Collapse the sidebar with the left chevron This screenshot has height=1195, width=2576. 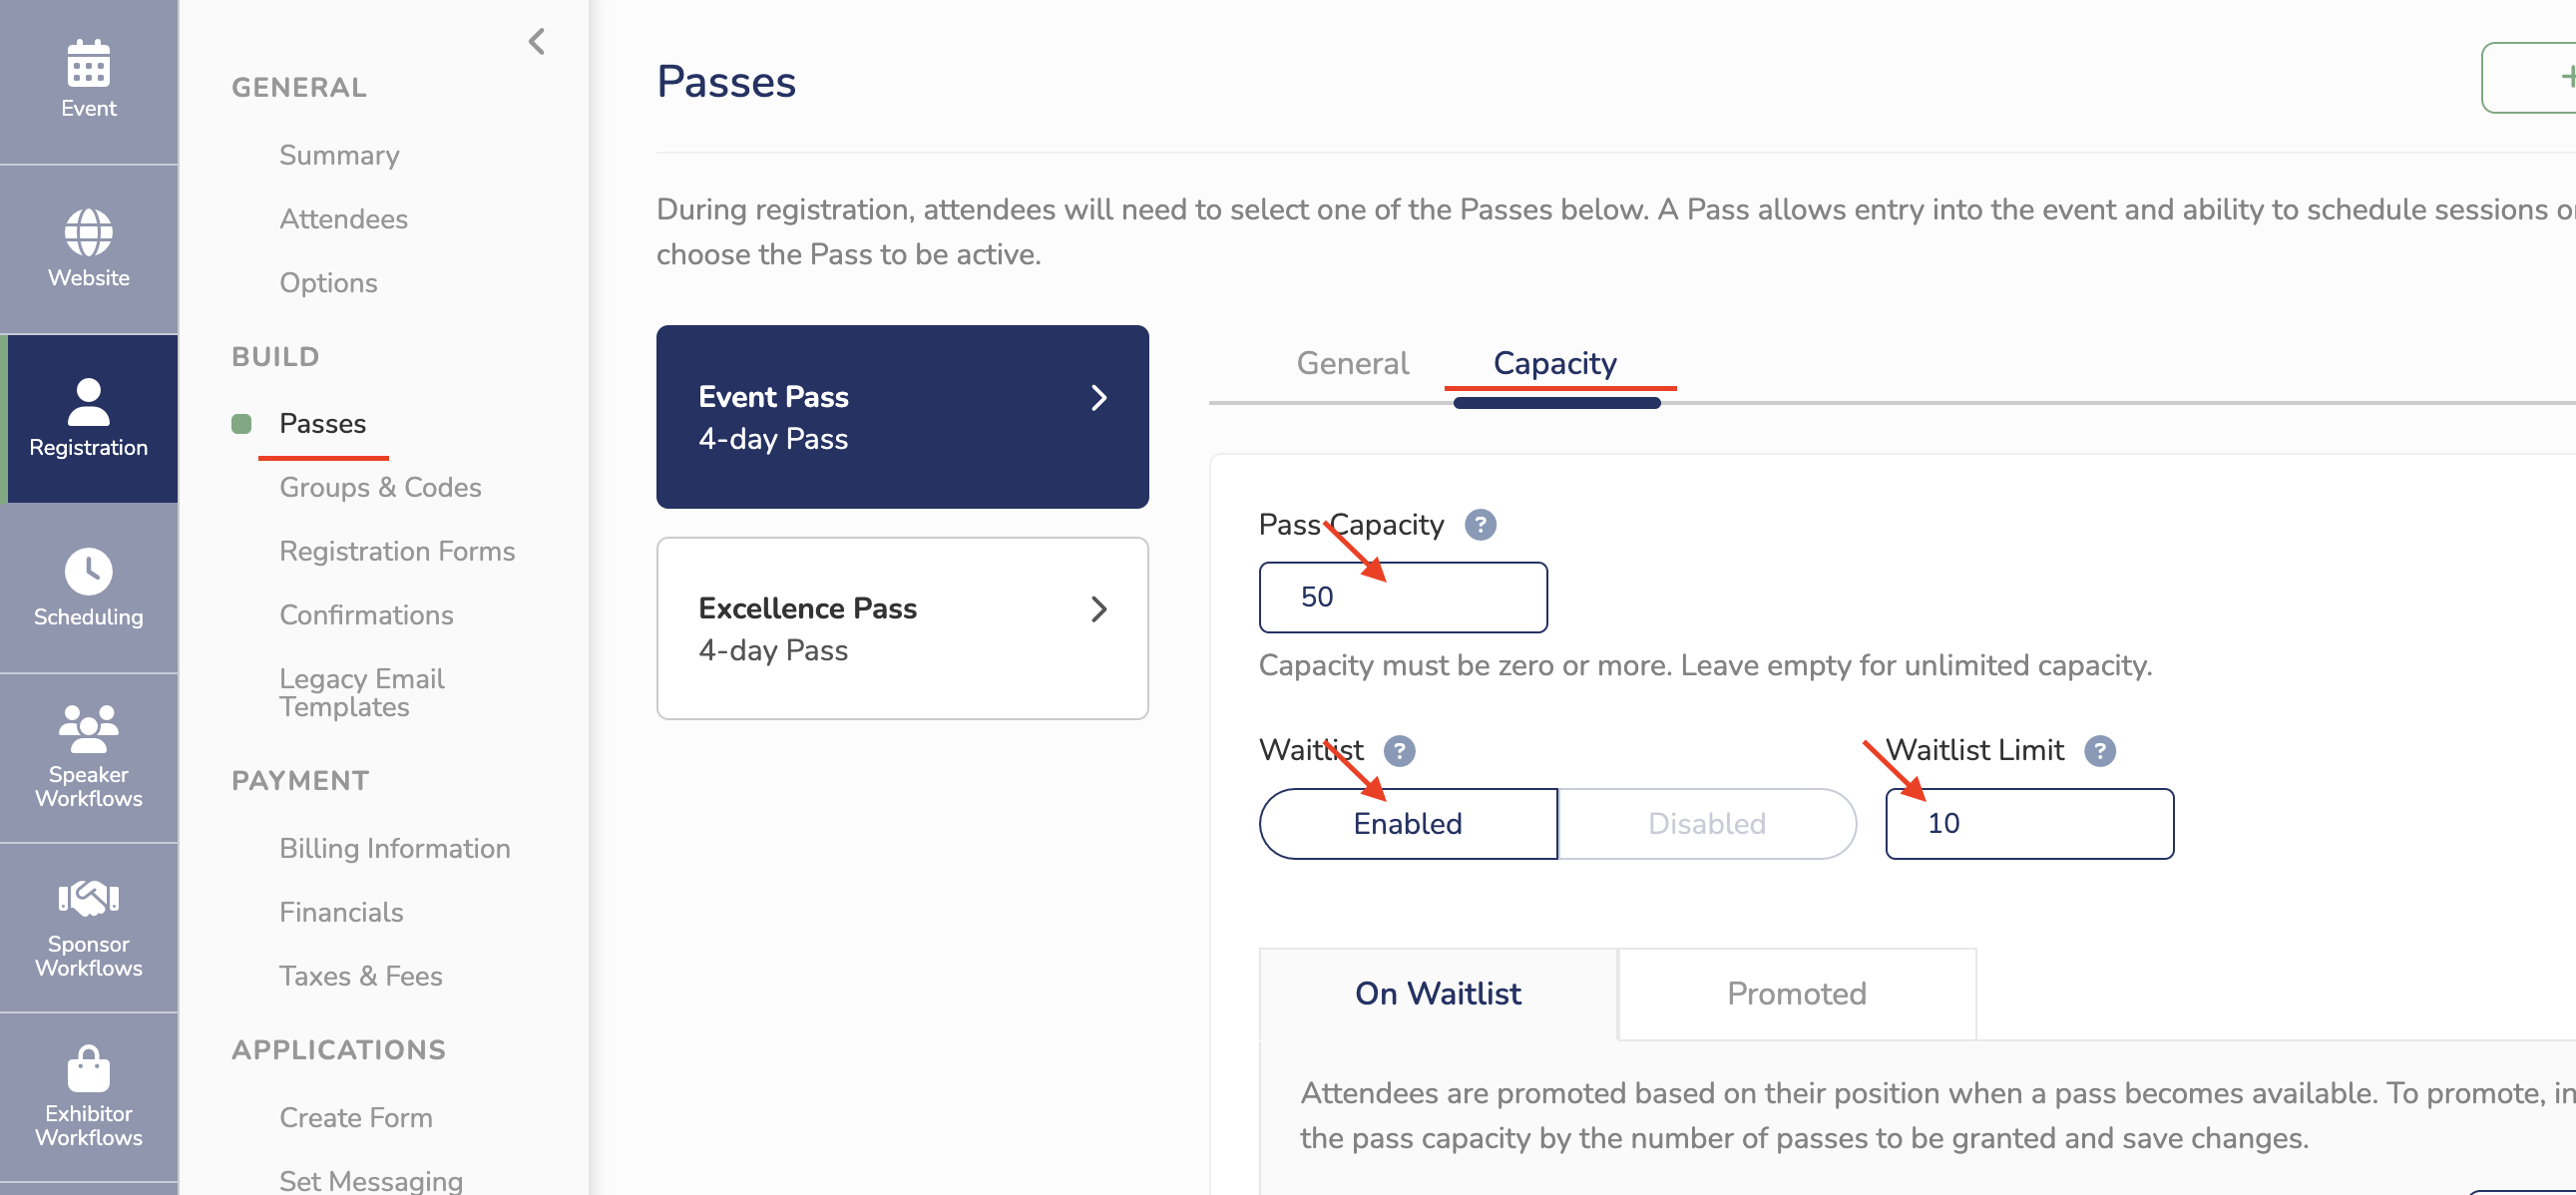click(537, 41)
